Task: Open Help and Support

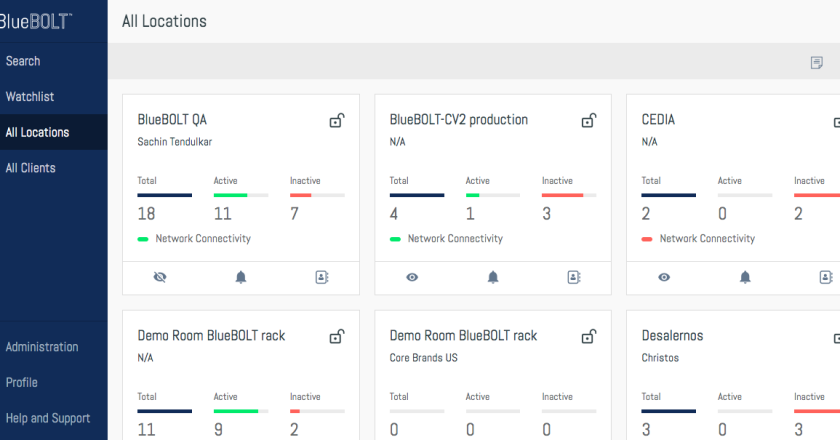Action: (x=48, y=418)
